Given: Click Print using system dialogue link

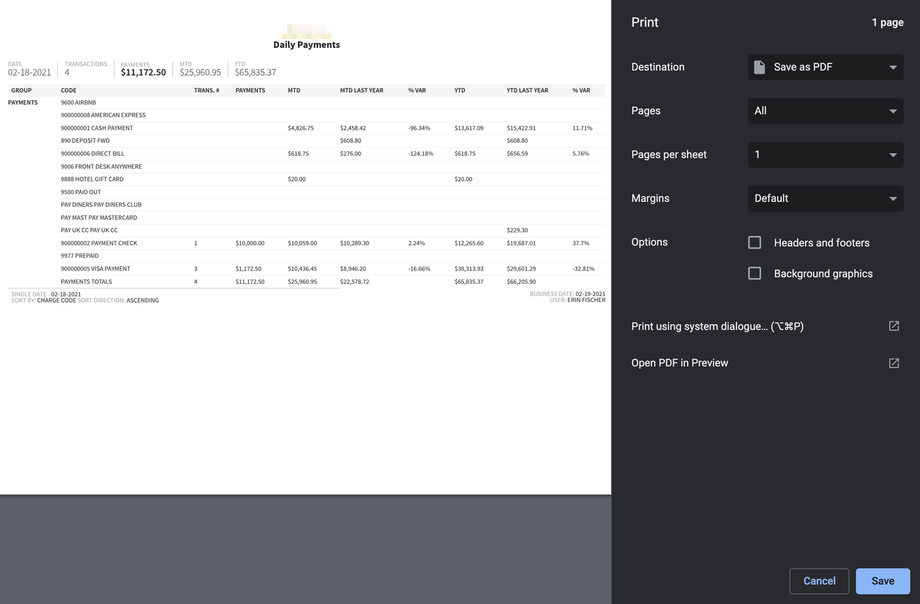Looking at the screenshot, I should [717, 326].
